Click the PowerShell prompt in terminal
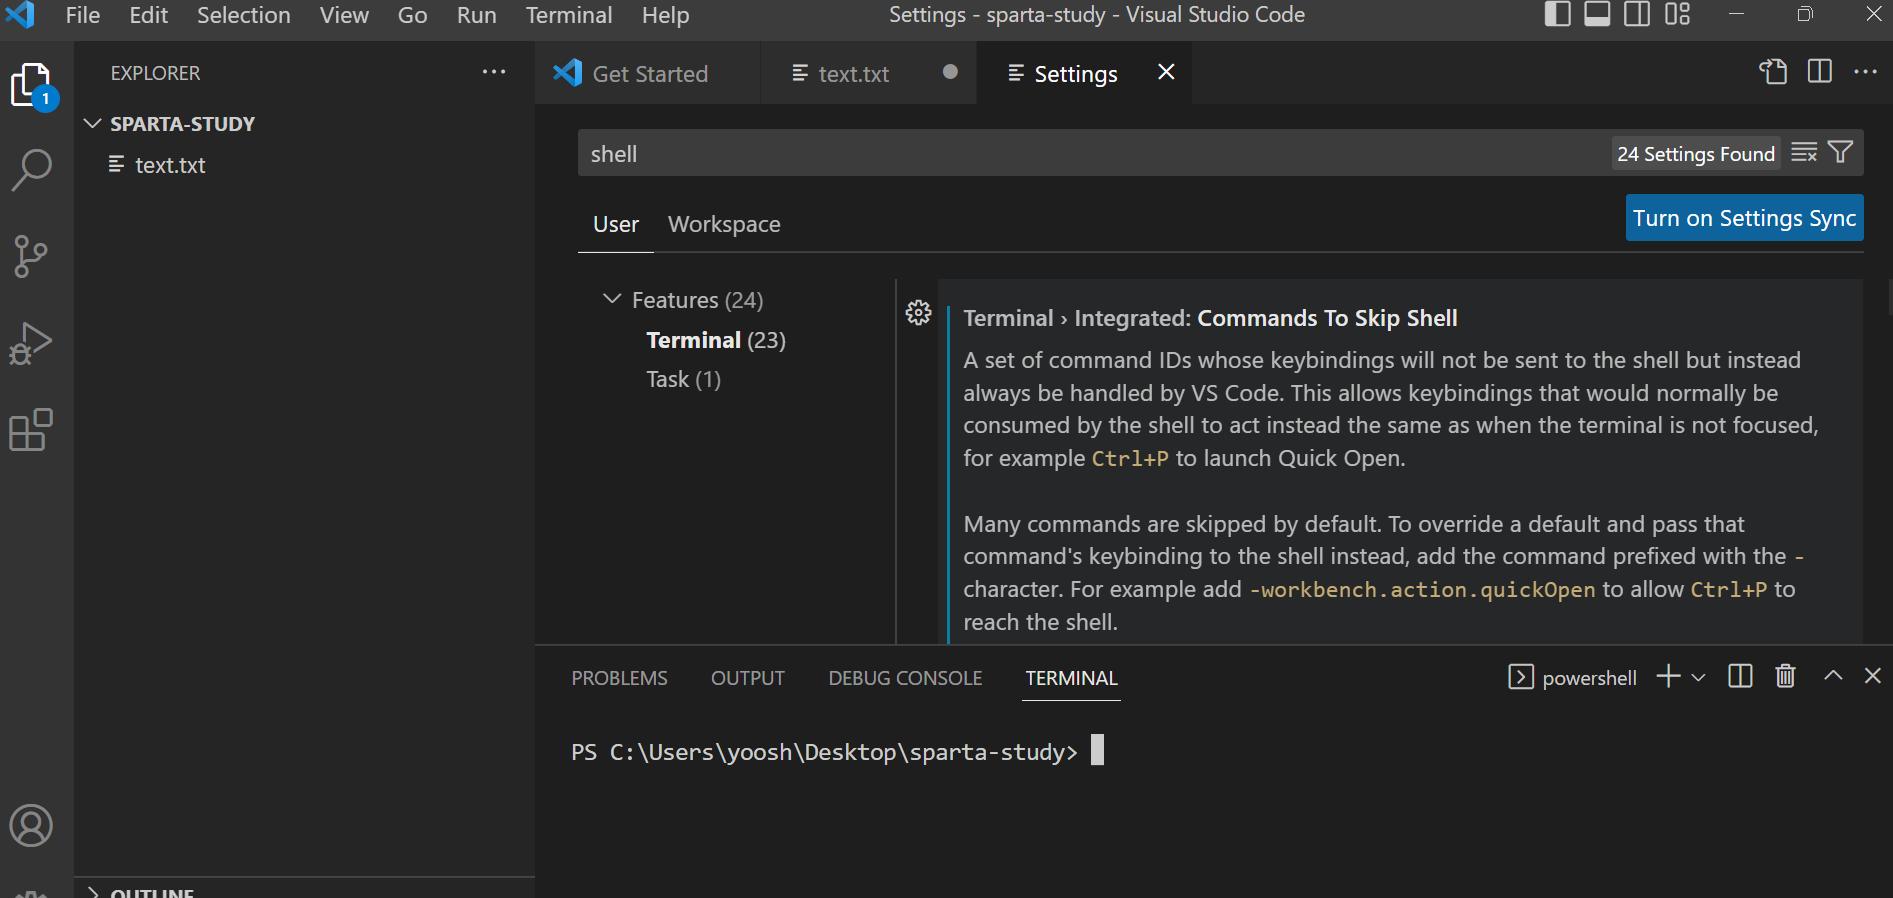This screenshot has width=1893, height=898. pyautogui.click(x=825, y=752)
